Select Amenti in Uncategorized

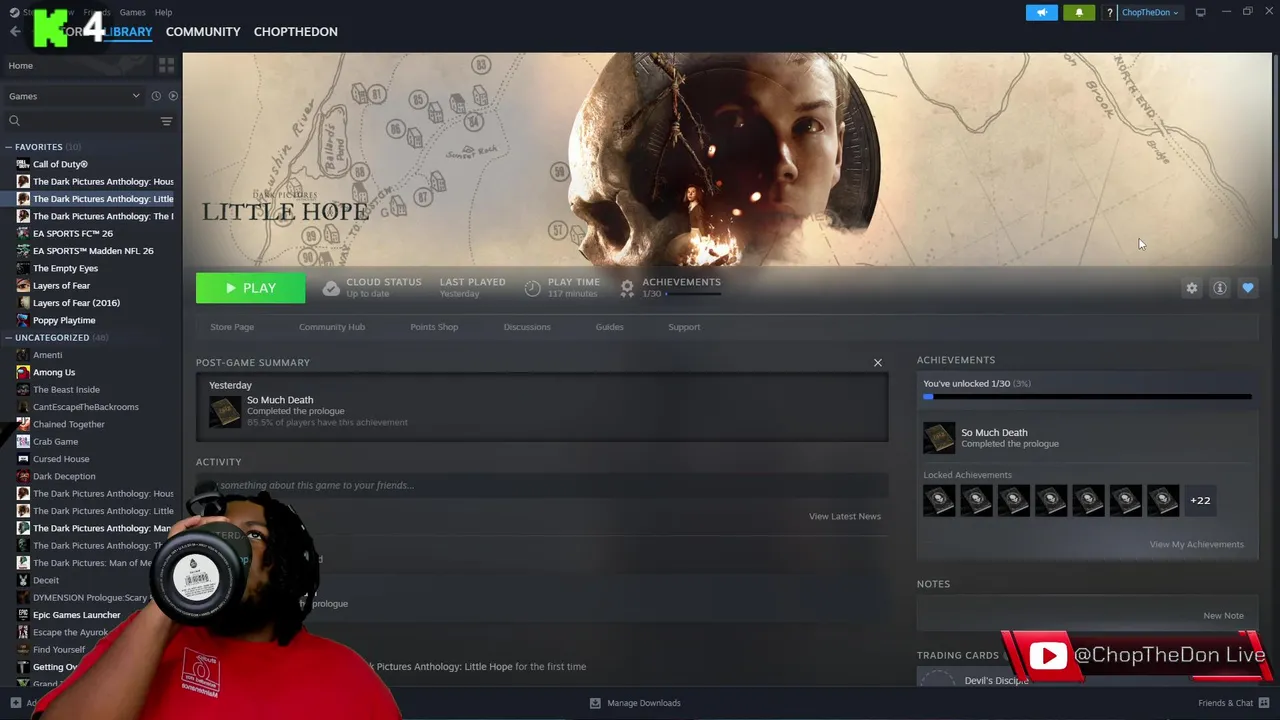tap(47, 355)
